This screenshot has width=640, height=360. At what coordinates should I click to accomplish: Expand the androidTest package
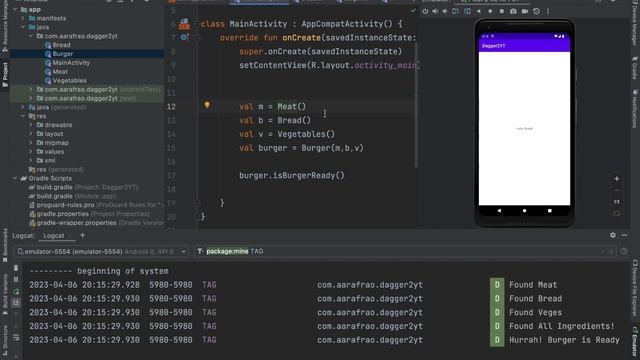click(31, 89)
